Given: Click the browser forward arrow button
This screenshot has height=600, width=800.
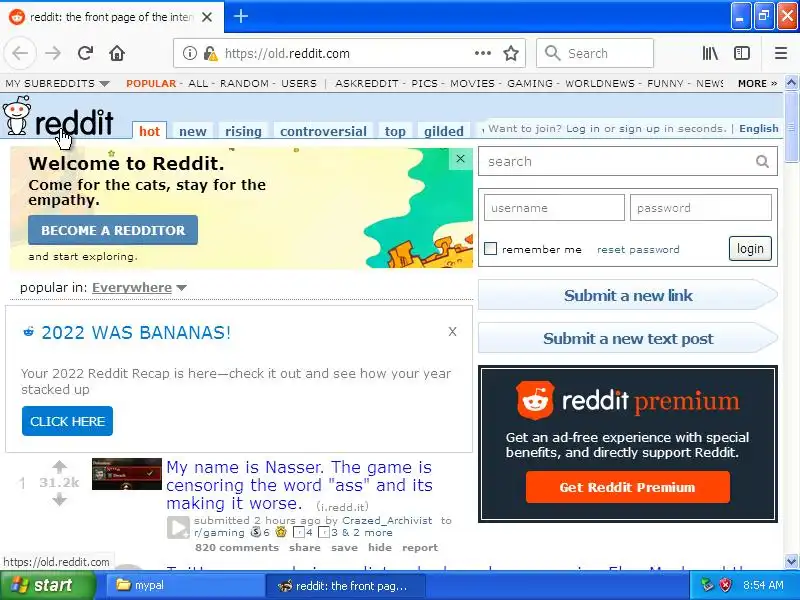Looking at the screenshot, I should coord(53,53).
